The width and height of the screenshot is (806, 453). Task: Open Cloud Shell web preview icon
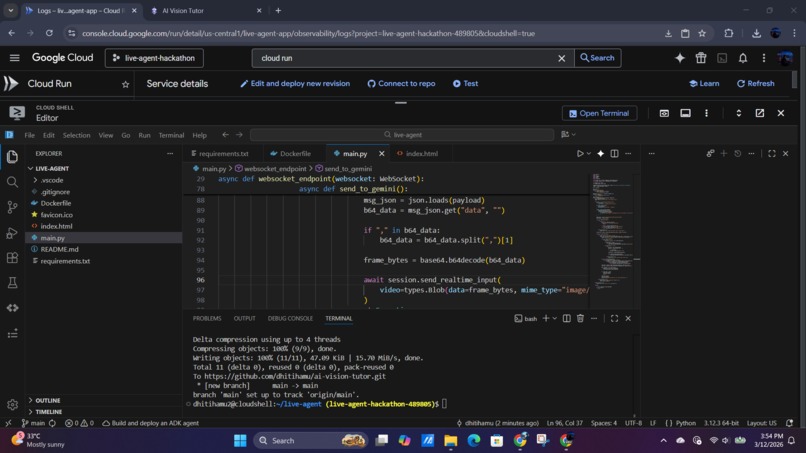click(x=664, y=113)
